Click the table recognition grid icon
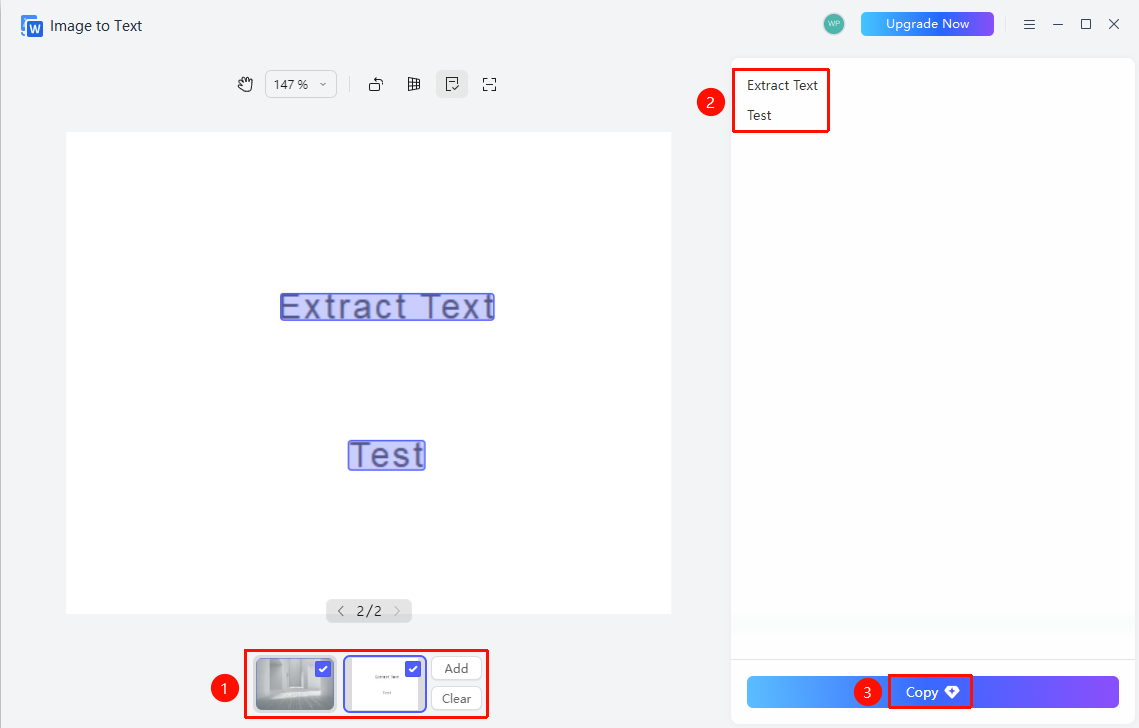This screenshot has width=1139, height=728. (414, 84)
